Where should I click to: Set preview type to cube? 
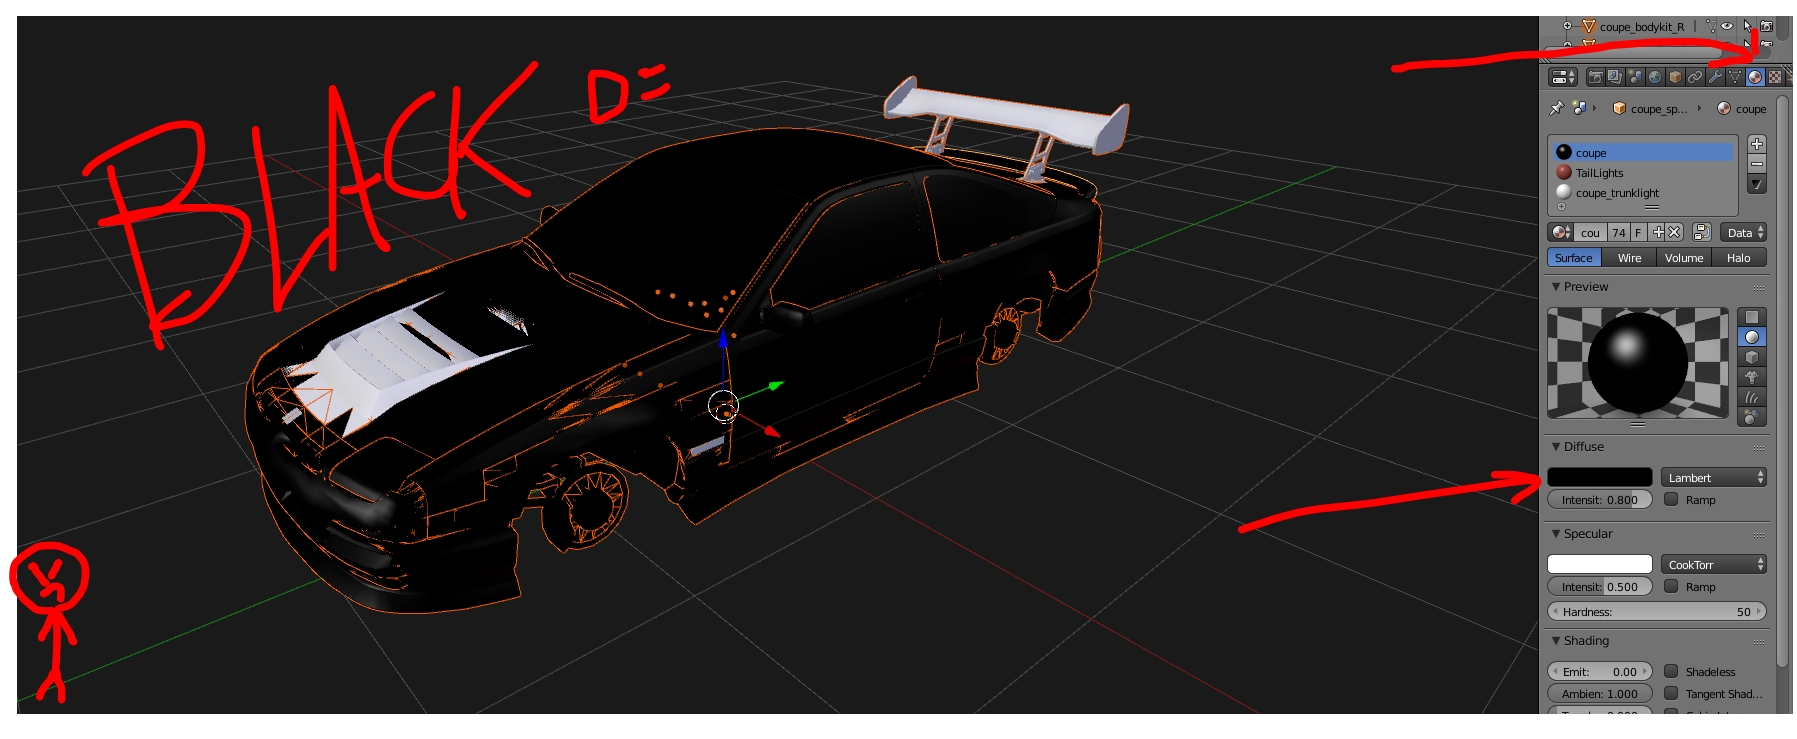pyautogui.click(x=1752, y=357)
